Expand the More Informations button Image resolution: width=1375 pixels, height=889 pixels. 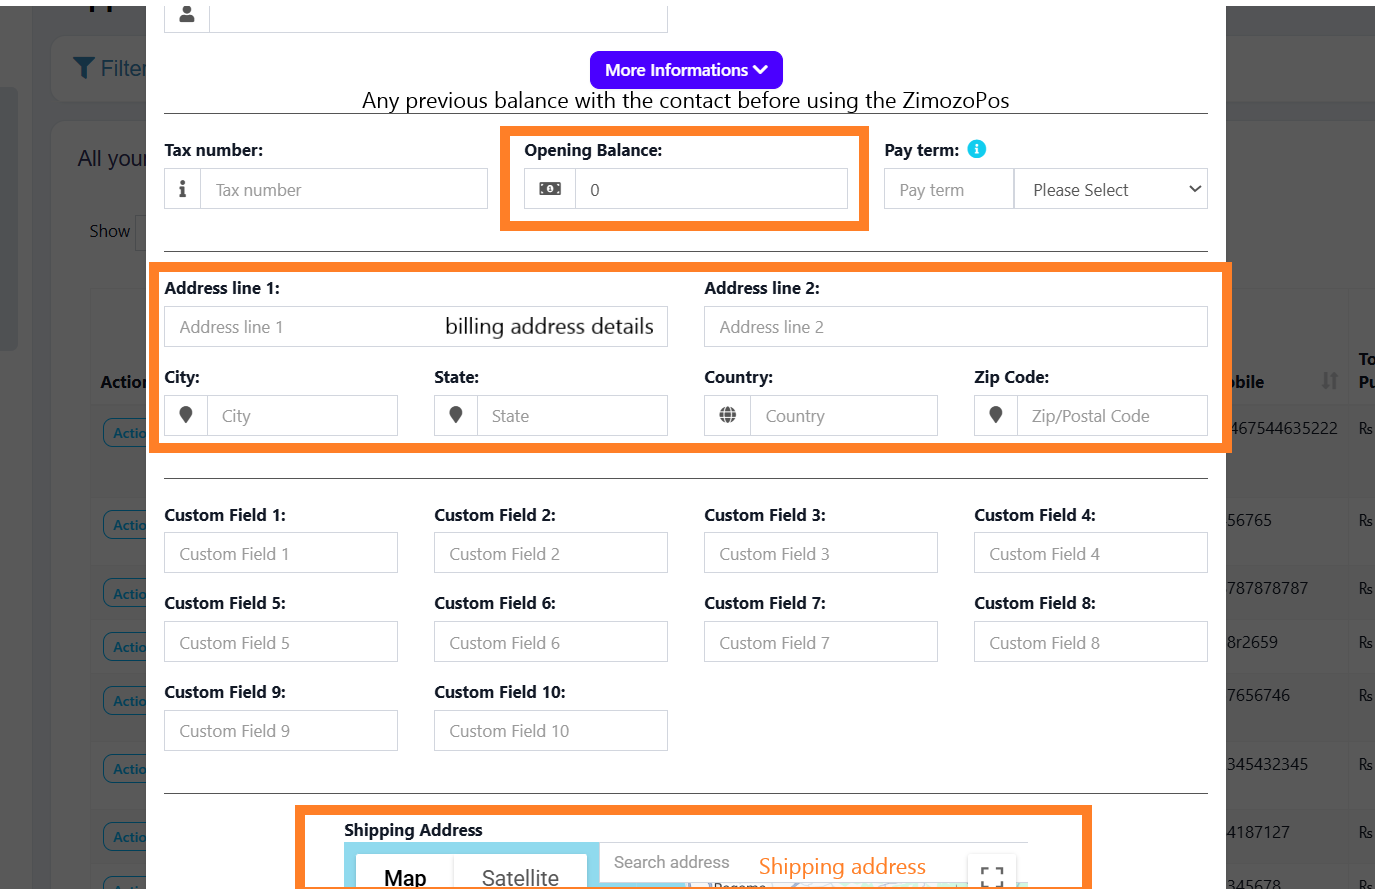tap(686, 70)
